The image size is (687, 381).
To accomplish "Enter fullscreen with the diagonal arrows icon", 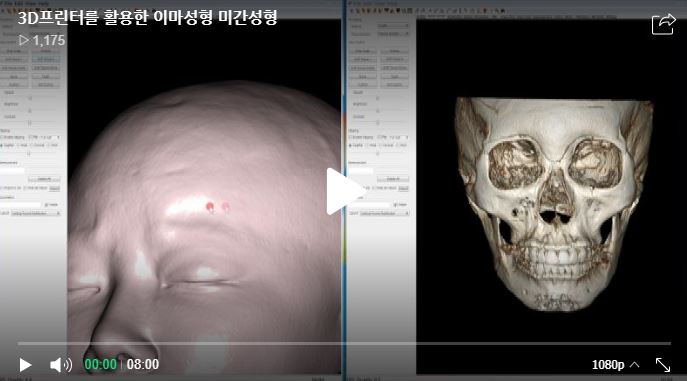I will (662, 365).
